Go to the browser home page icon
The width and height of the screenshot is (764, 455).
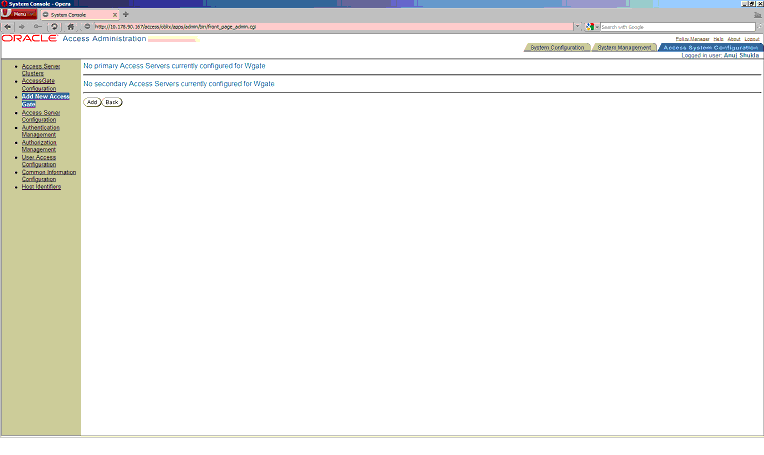(x=71, y=27)
